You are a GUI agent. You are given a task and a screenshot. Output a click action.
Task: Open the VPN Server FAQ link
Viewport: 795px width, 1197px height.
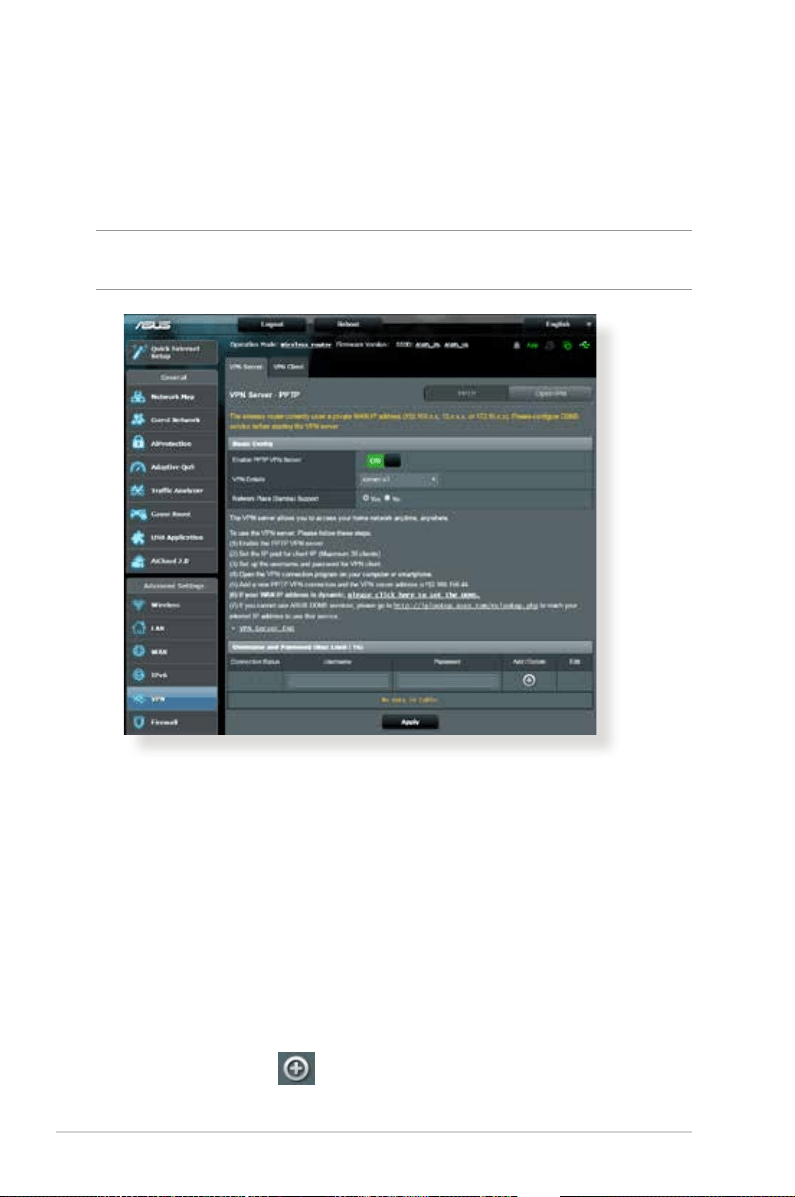(x=267, y=628)
